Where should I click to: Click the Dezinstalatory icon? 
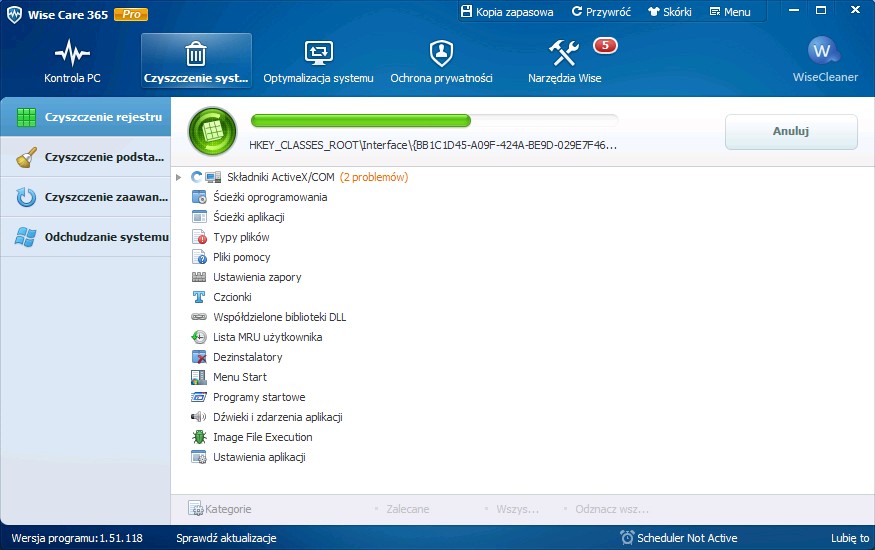(199, 357)
